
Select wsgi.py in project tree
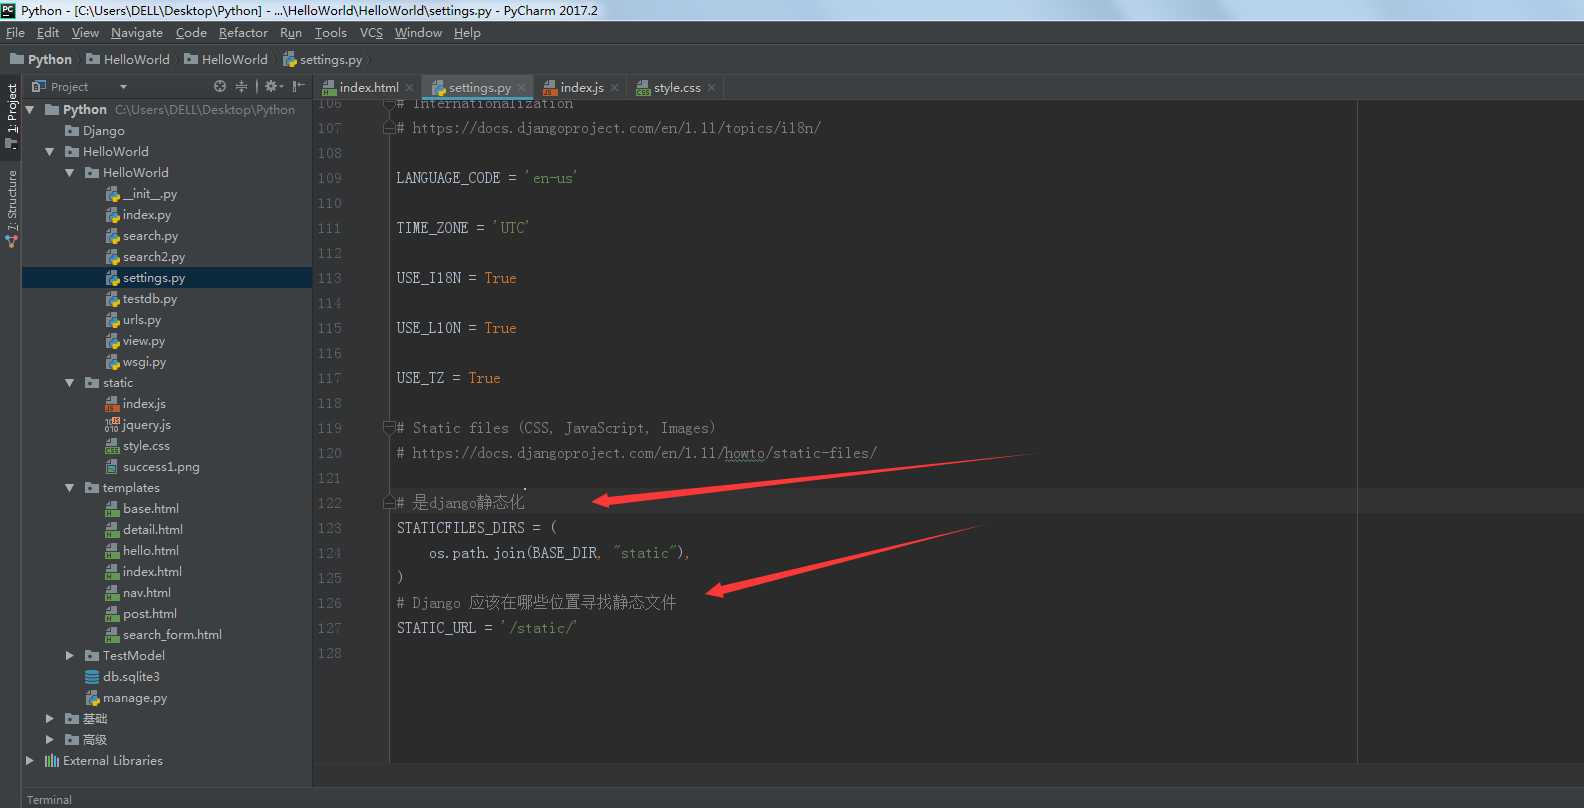coord(136,362)
